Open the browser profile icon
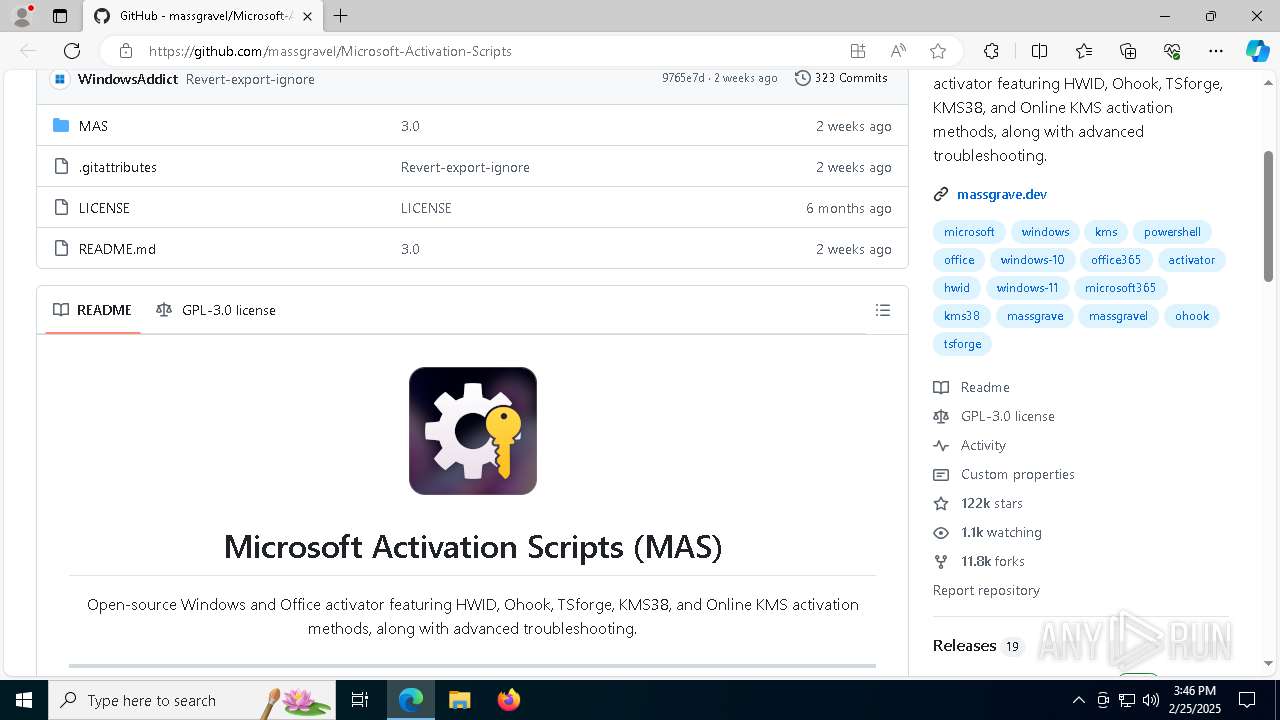This screenshot has height=720, width=1280. click(x=21, y=16)
